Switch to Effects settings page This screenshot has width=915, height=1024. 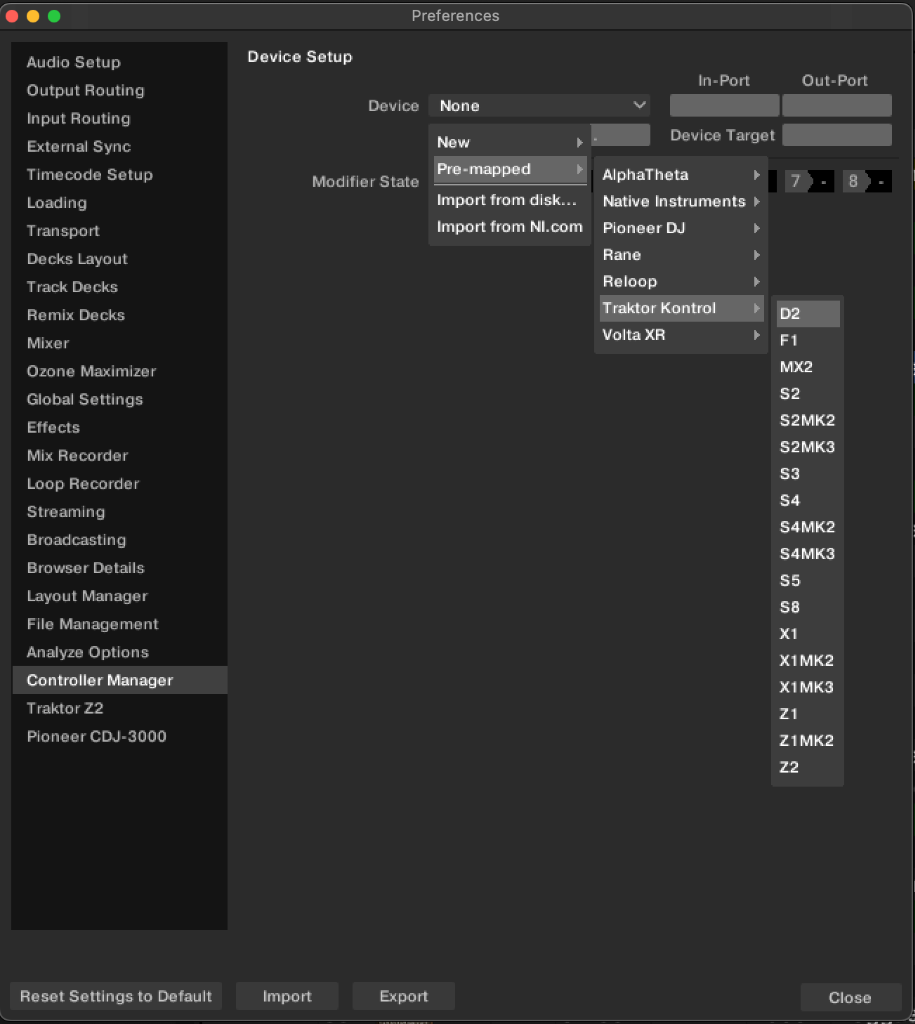click(120, 427)
